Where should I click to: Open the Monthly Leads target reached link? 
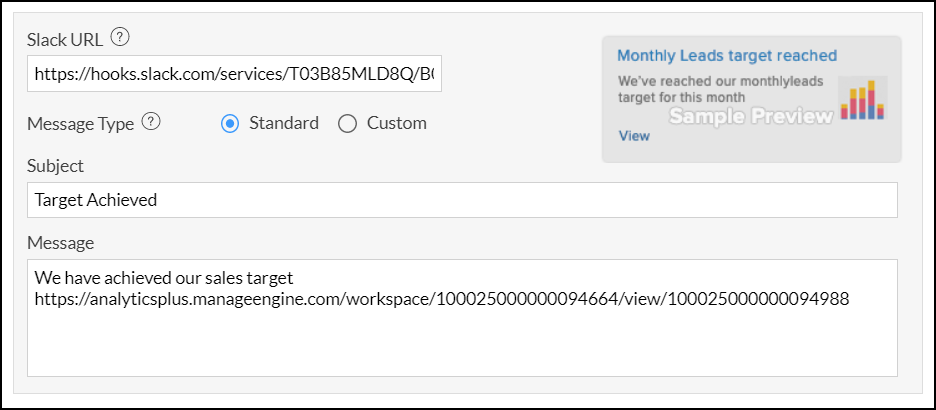[x=727, y=56]
